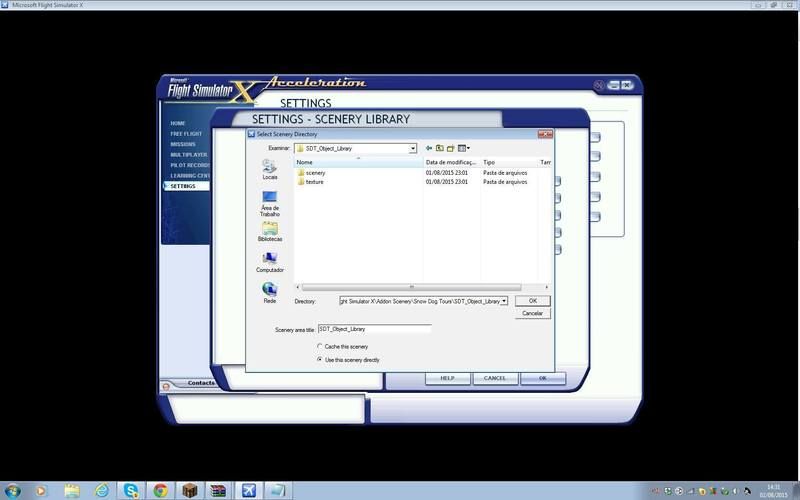Open MISSIONS in sidebar

[x=183, y=144]
